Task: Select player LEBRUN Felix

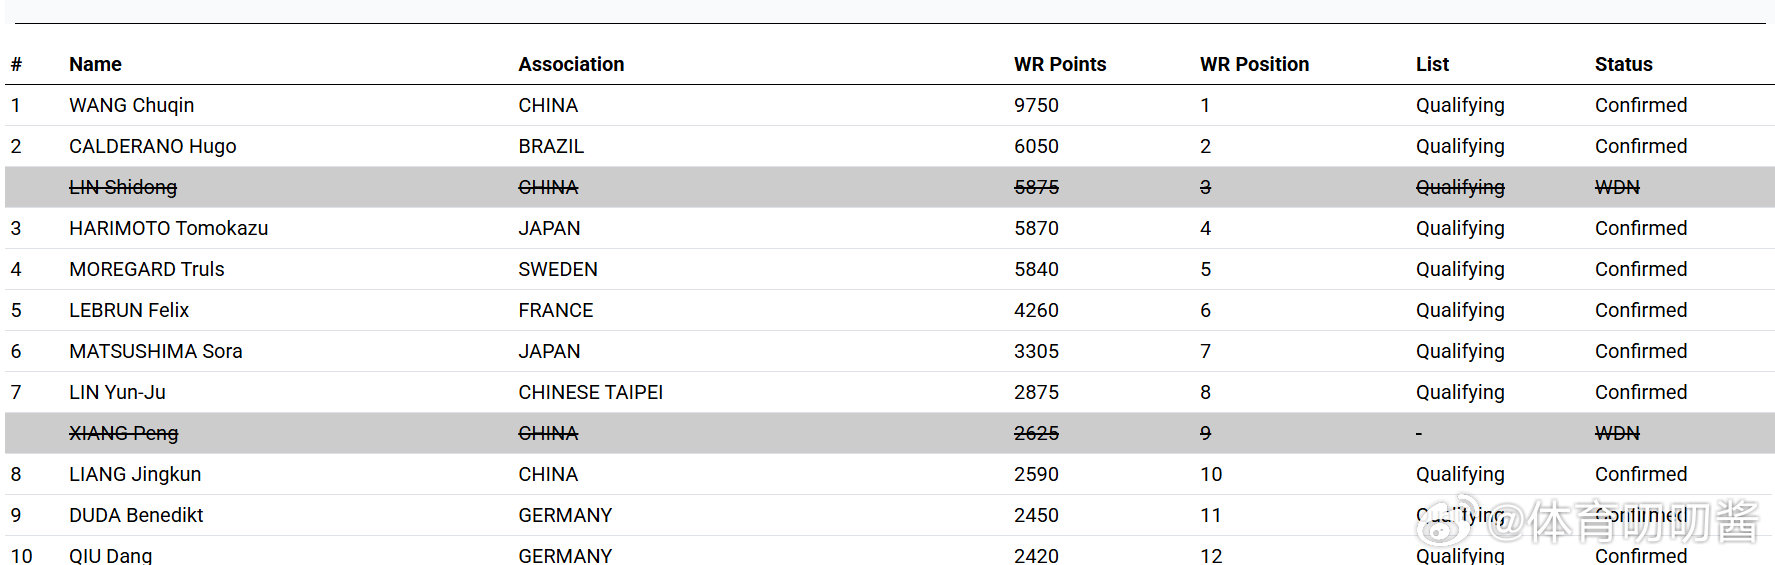Action: [128, 310]
